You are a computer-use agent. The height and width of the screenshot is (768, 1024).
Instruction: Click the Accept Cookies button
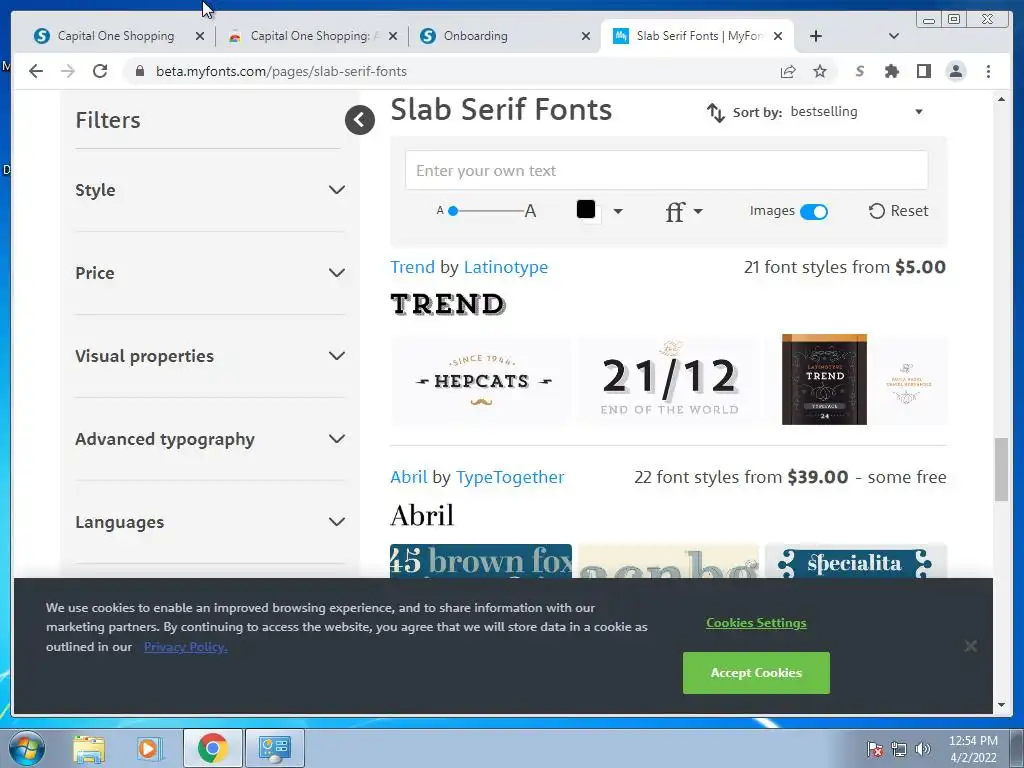click(x=756, y=673)
